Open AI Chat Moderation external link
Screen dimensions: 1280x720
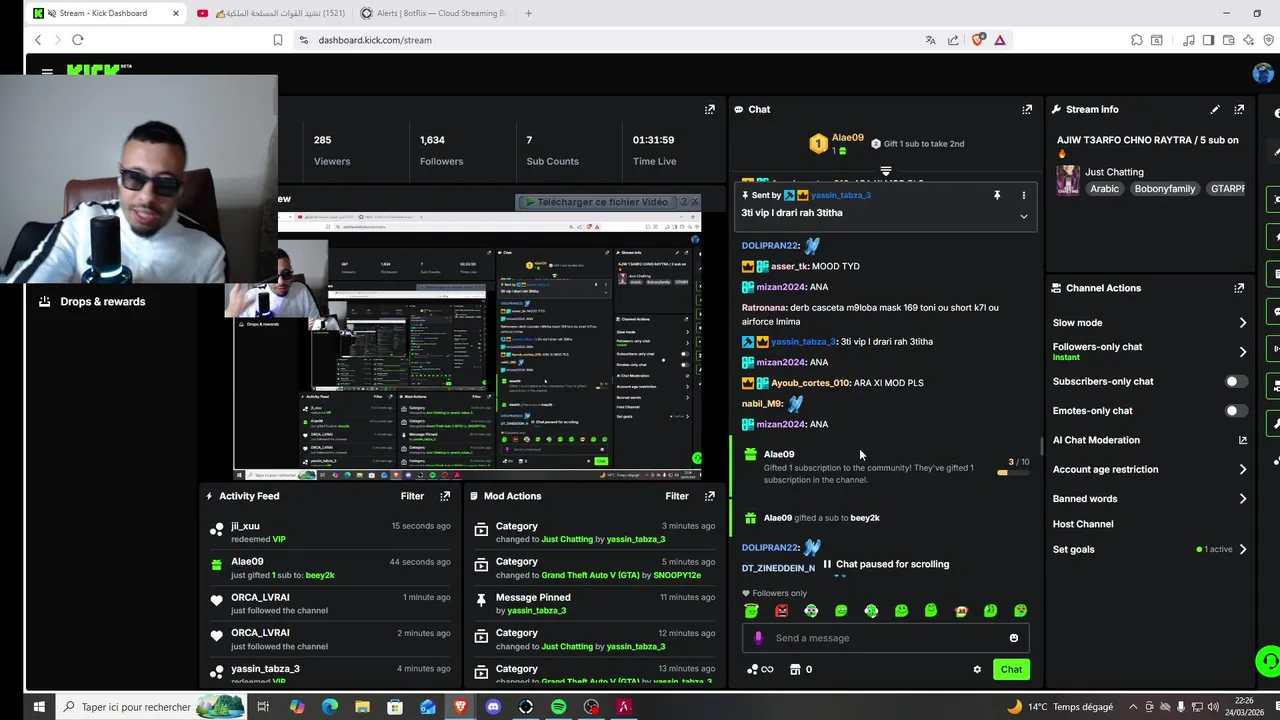(x=1243, y=440)
